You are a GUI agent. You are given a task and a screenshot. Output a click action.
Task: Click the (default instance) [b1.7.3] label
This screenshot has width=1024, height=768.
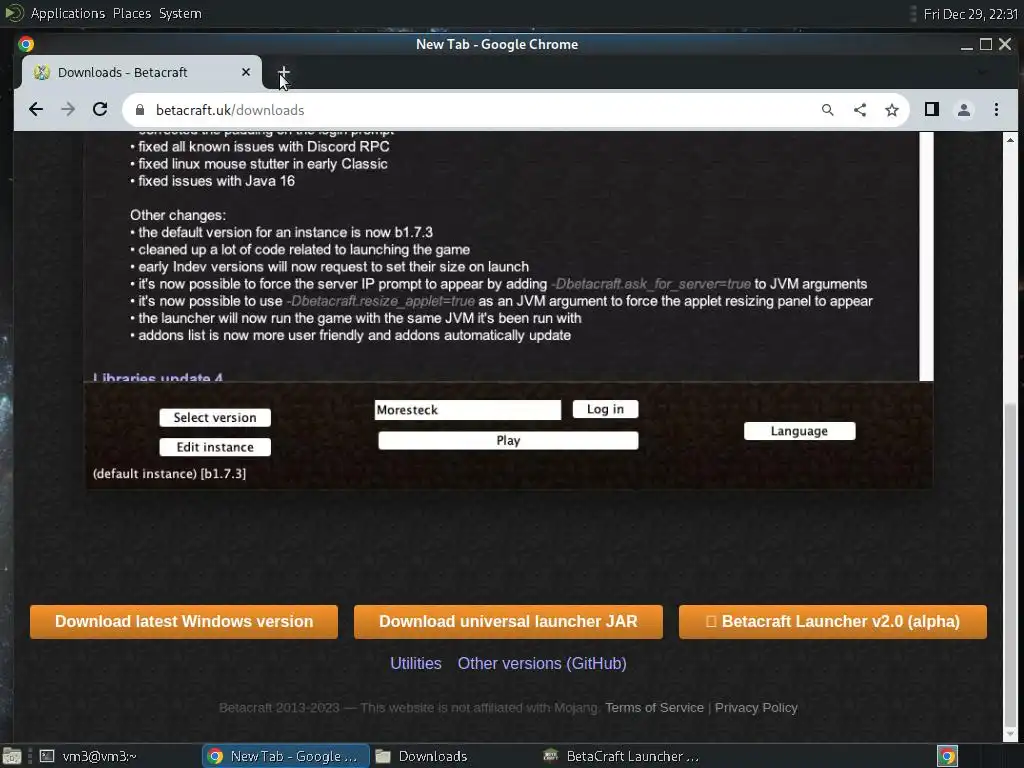pos(169,473)
